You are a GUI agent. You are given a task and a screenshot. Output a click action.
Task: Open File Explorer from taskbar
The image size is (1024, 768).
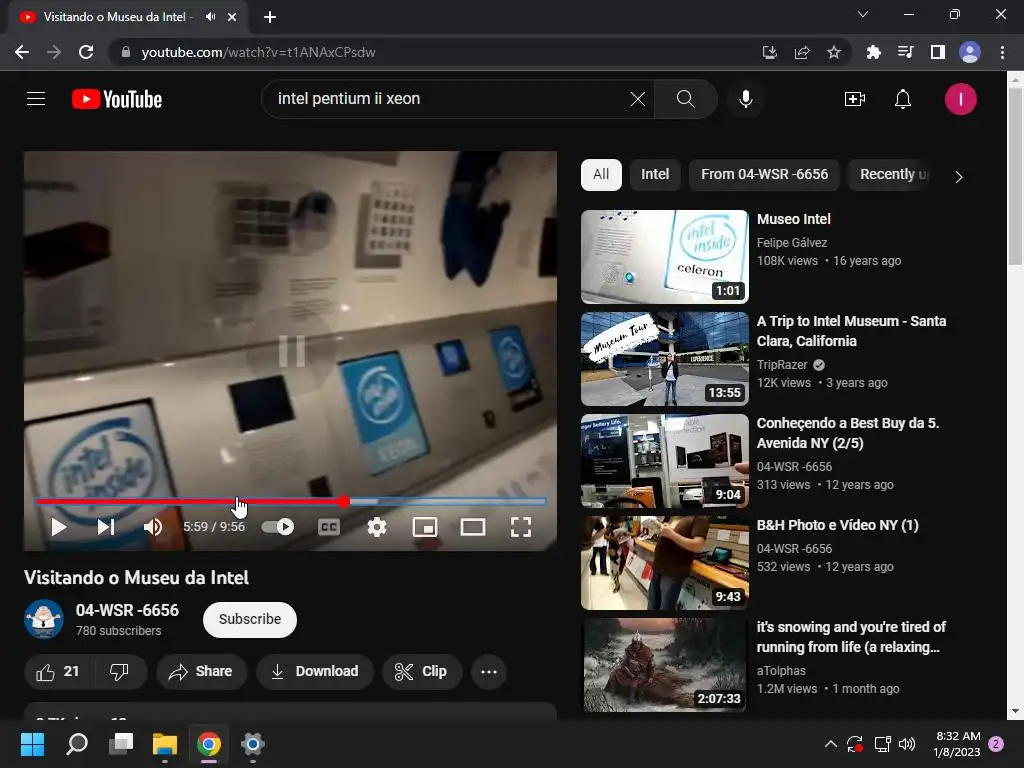coord(165,744)
